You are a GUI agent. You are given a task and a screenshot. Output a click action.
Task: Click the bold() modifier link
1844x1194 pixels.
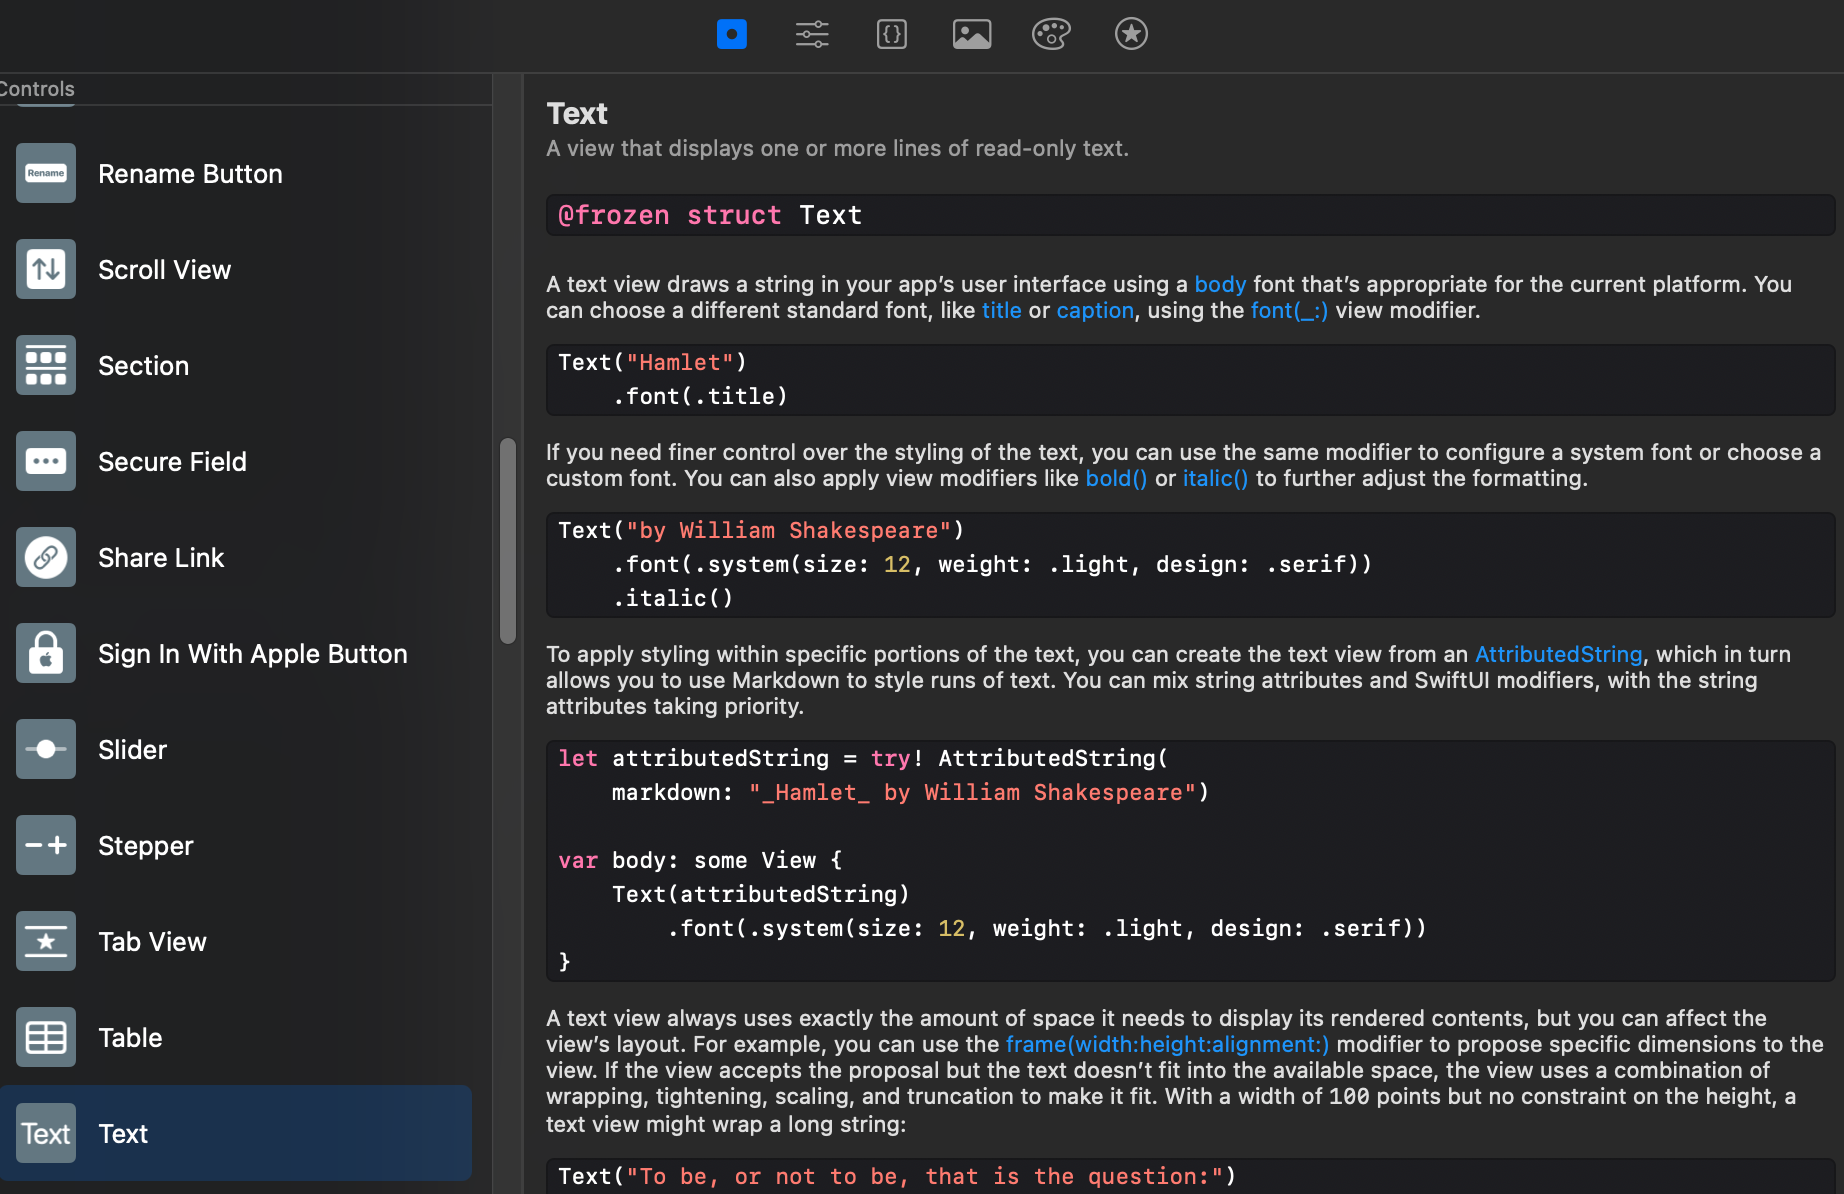pos(1115,478)
